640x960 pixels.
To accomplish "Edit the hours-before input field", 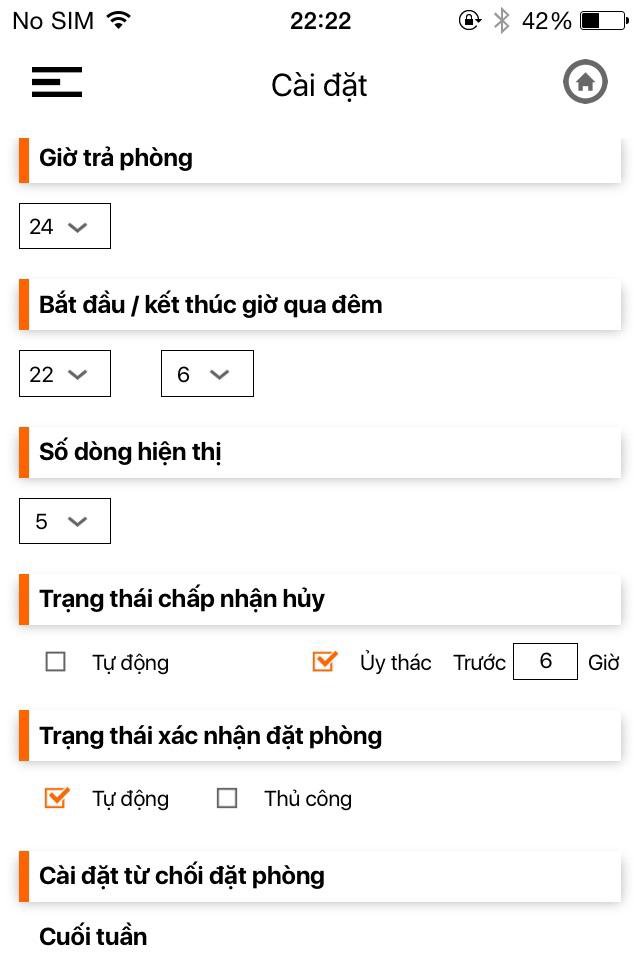I will click(x=545, y=661).
